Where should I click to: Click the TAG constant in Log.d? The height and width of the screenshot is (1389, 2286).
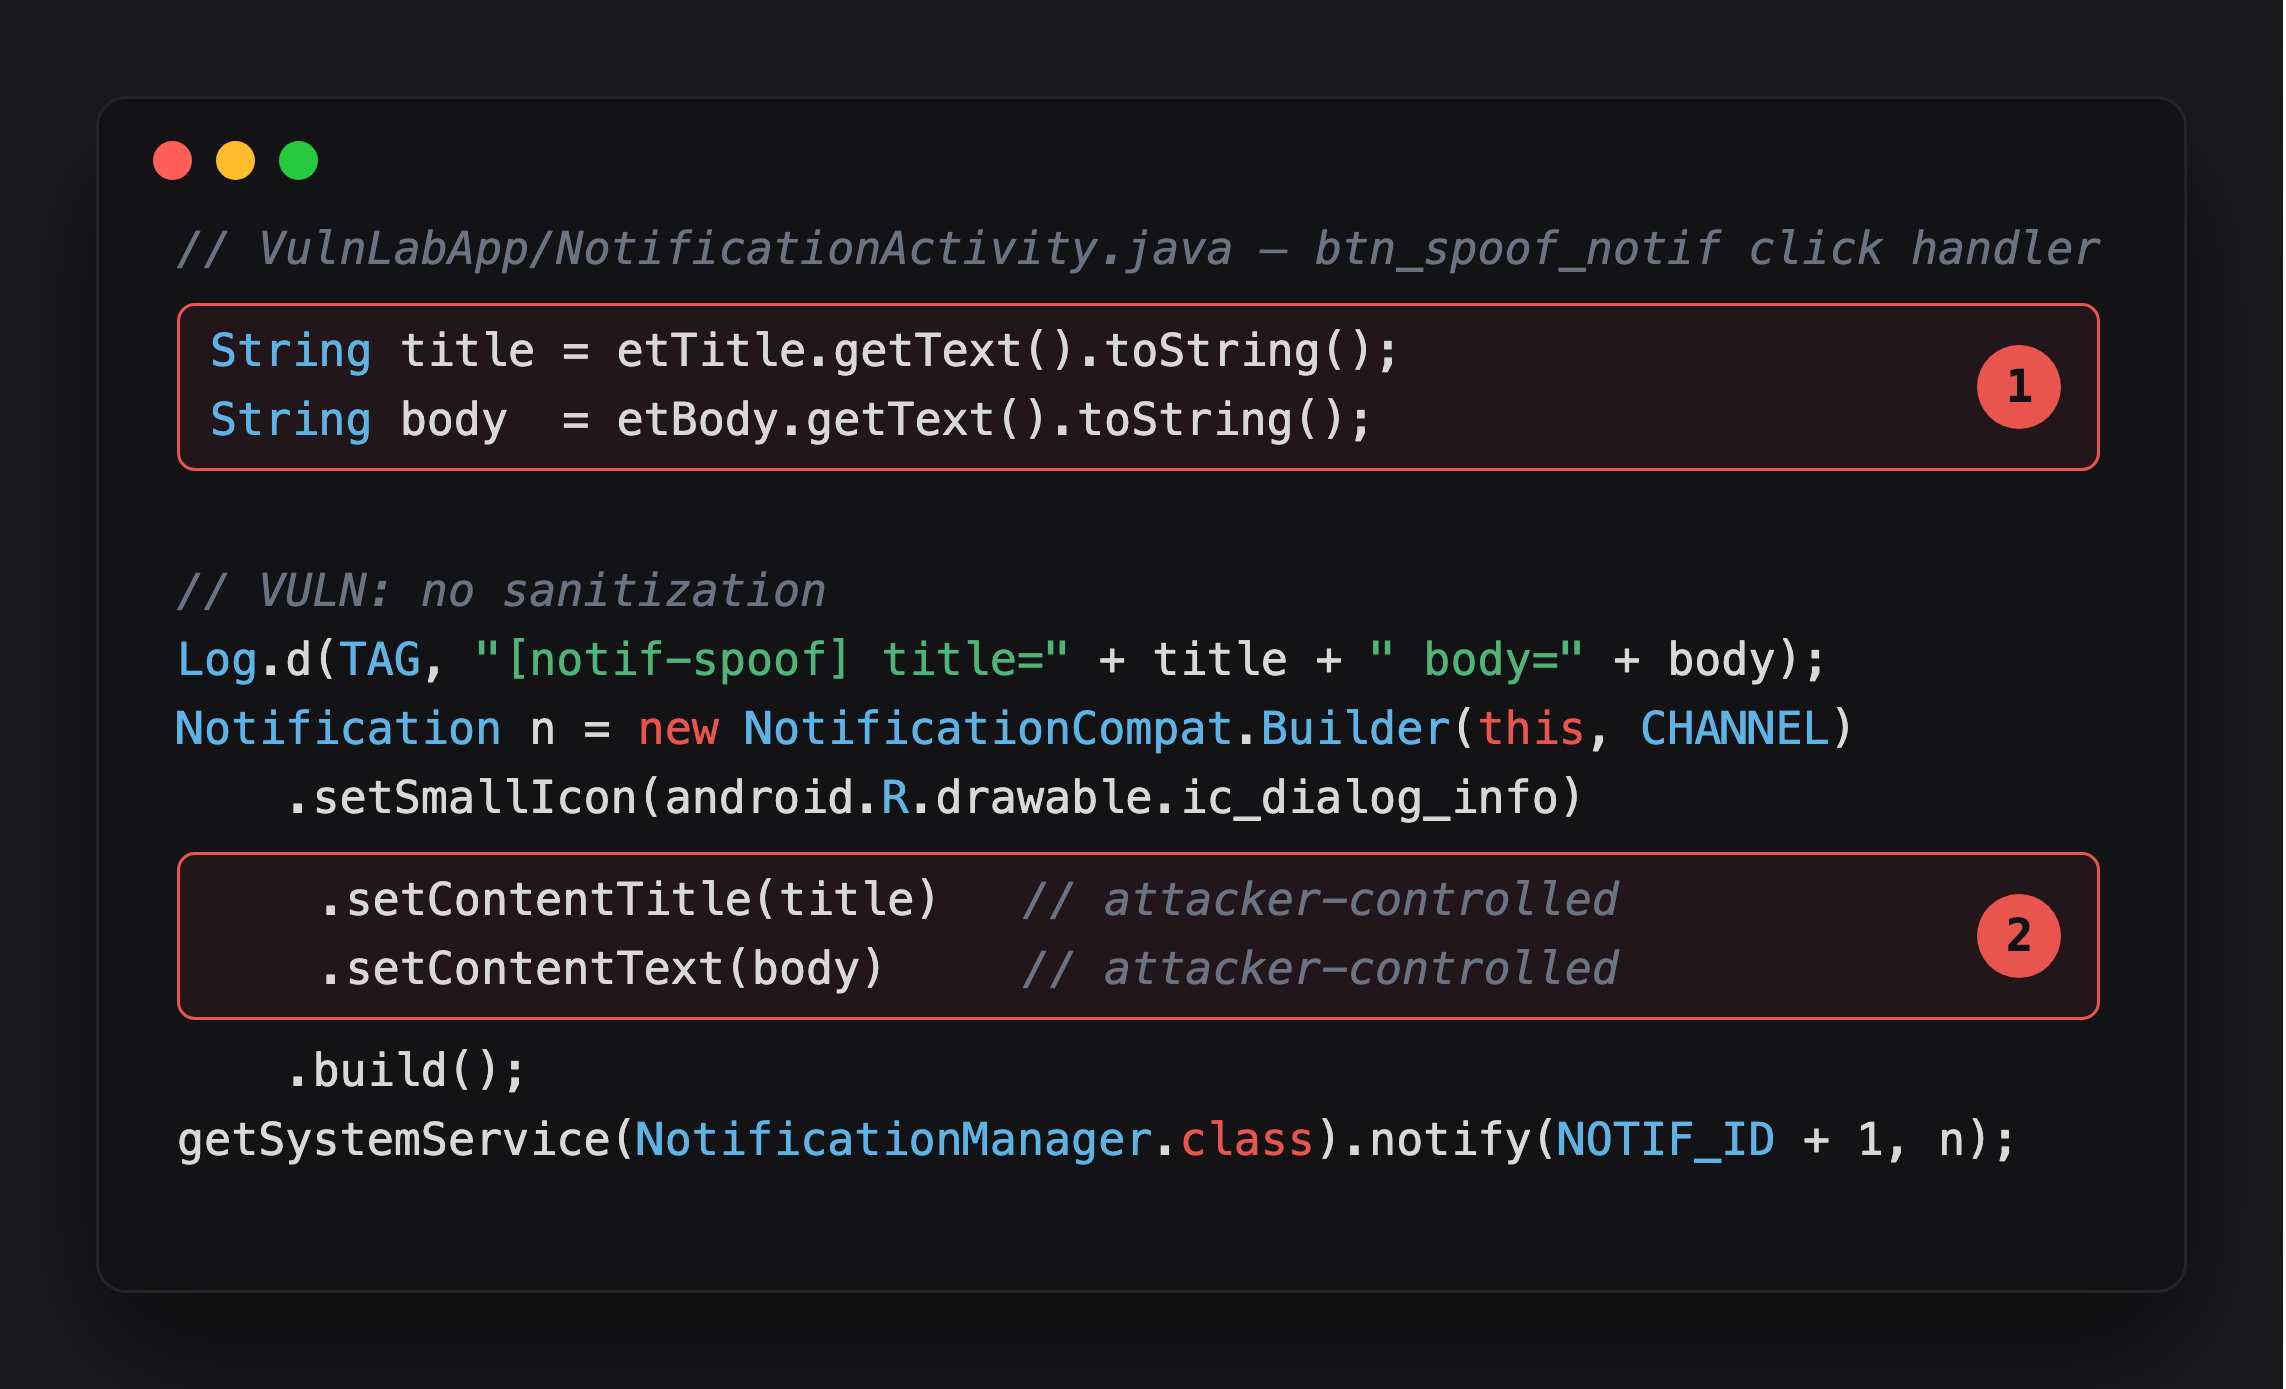click(x=380, y=660)
